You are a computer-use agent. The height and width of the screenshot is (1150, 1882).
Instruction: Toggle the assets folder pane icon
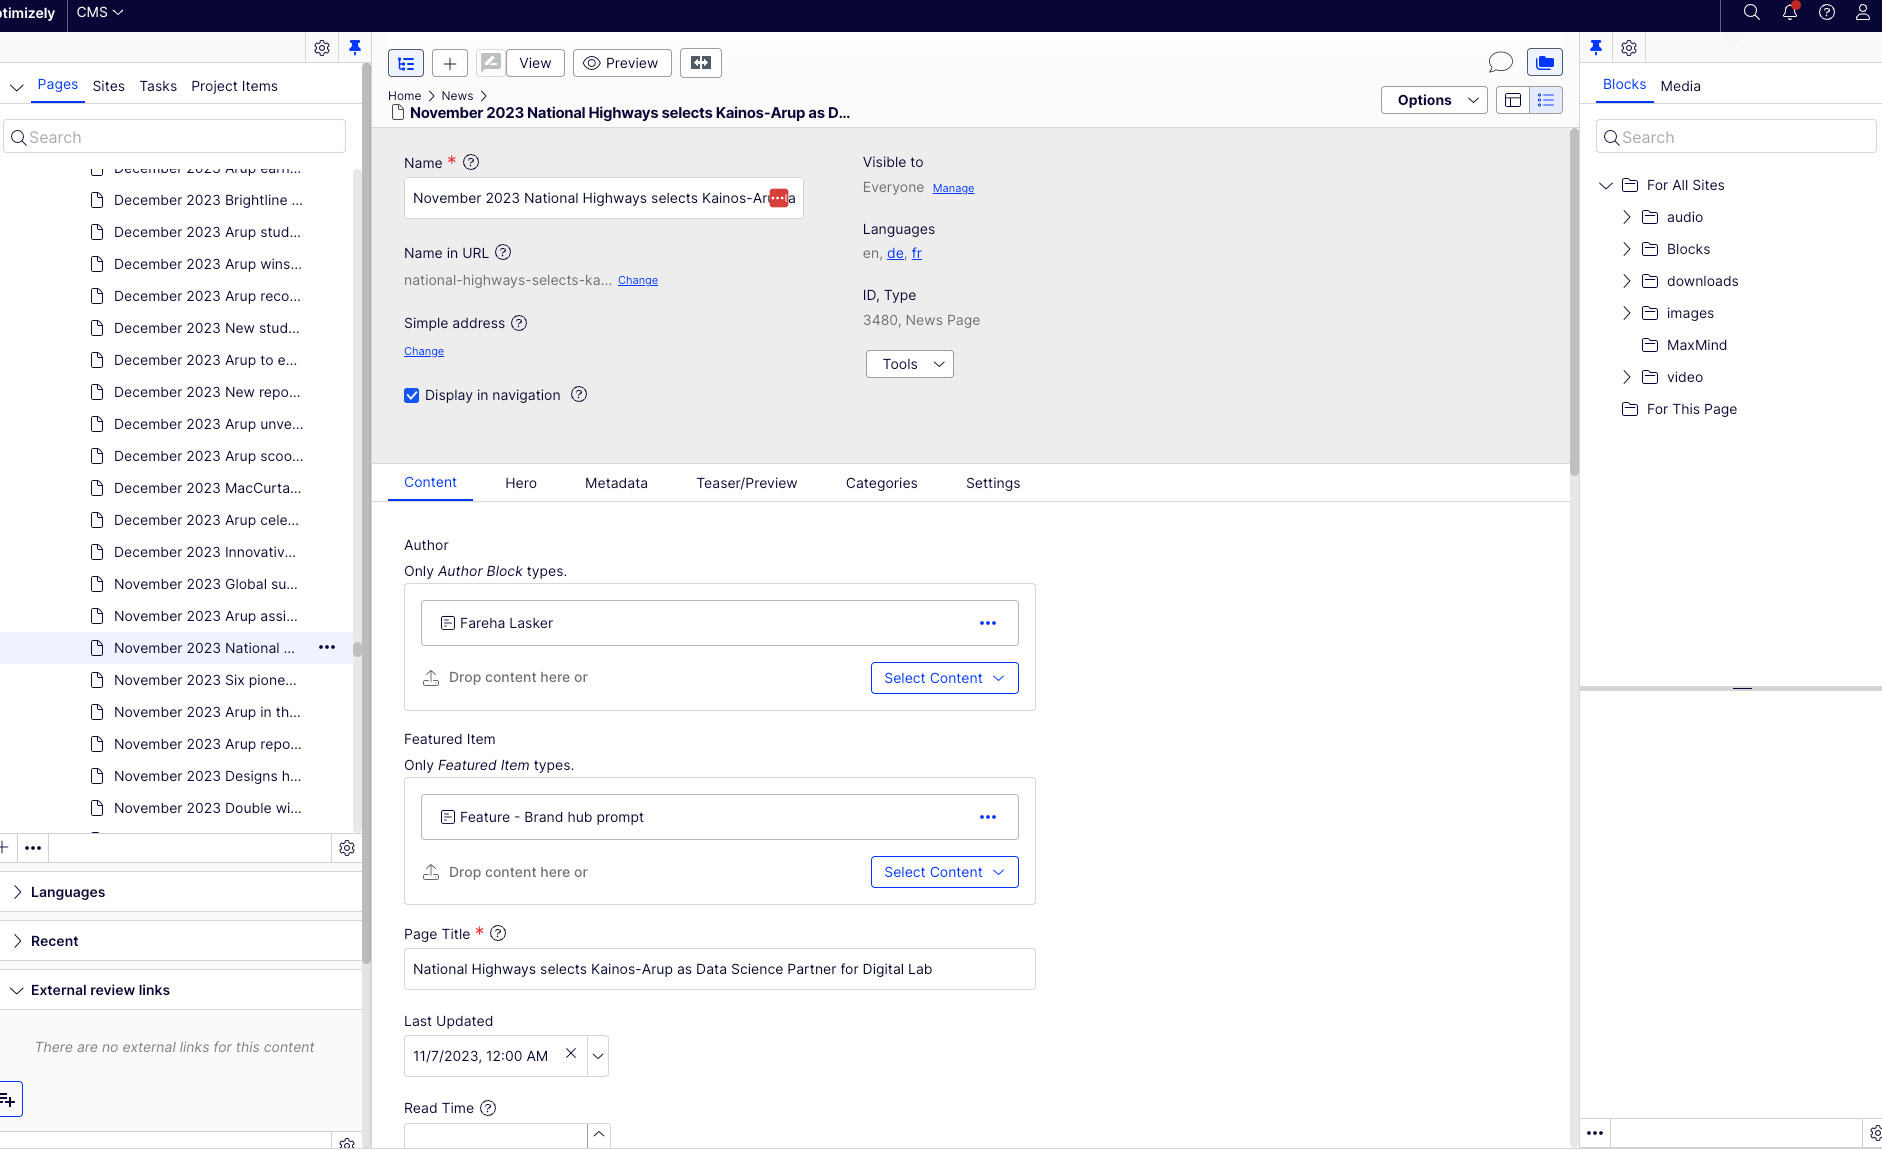point(1545,63)
